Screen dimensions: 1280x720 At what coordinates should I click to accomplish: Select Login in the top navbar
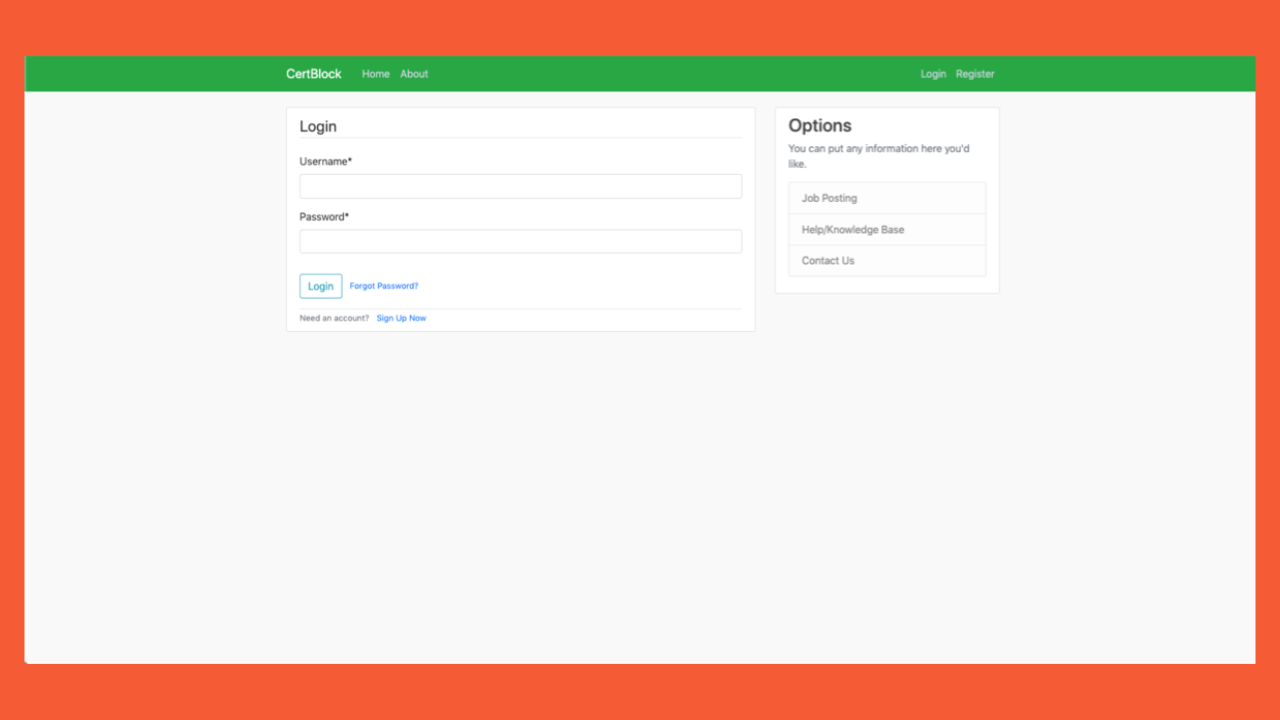pyautogui.click(x=933, y=74)
